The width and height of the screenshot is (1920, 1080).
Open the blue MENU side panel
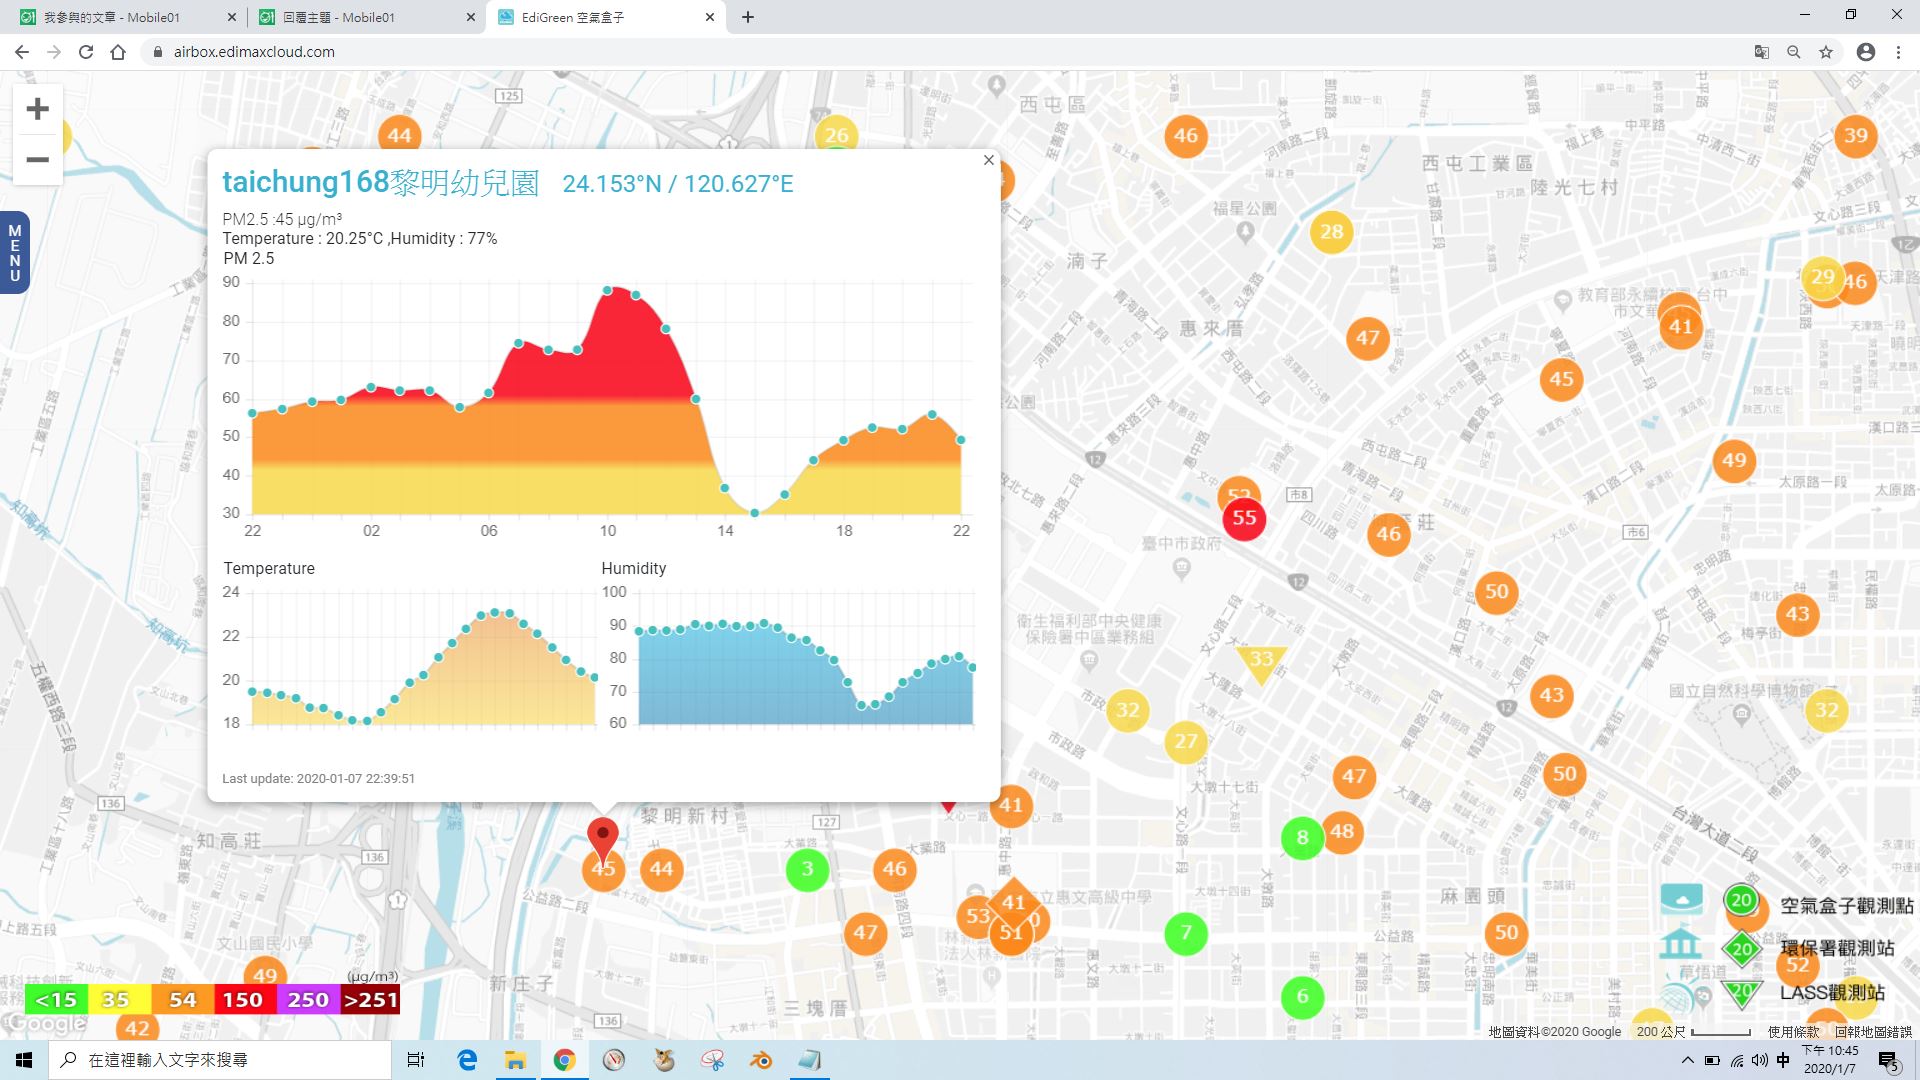[x=14, y=253]
